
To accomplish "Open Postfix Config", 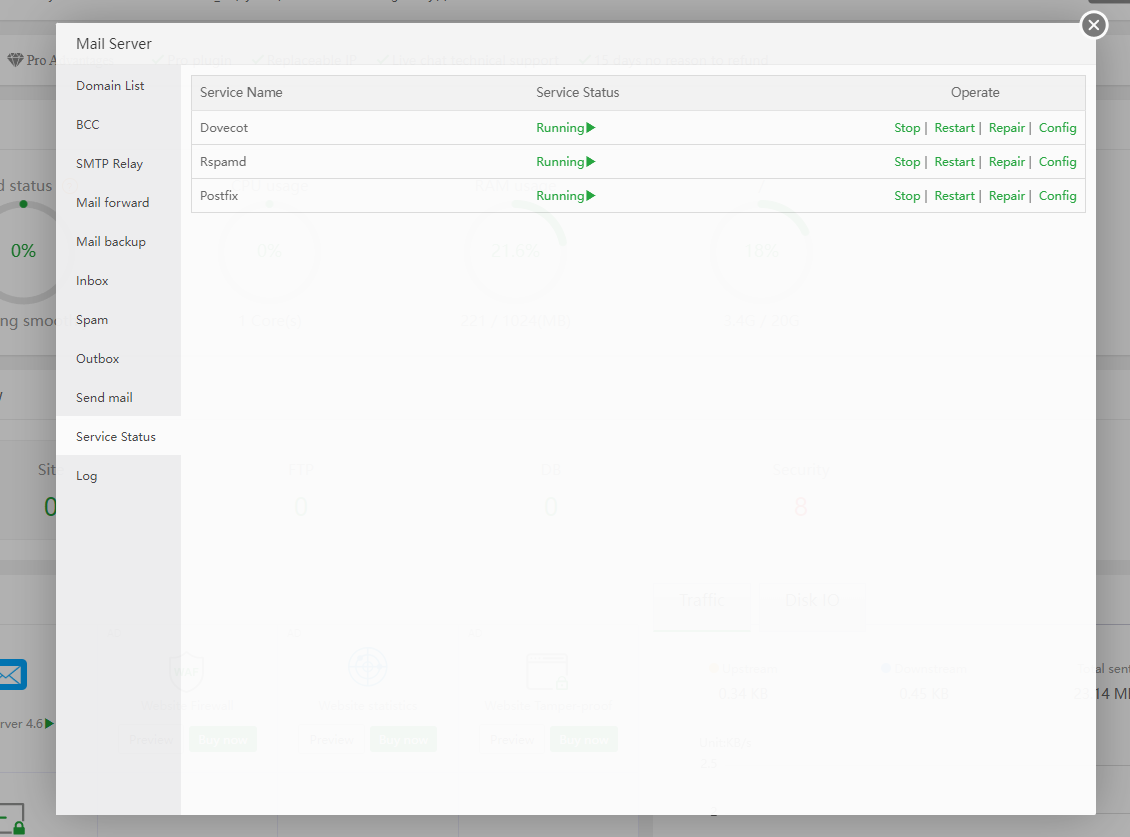I will [1057, 195].
